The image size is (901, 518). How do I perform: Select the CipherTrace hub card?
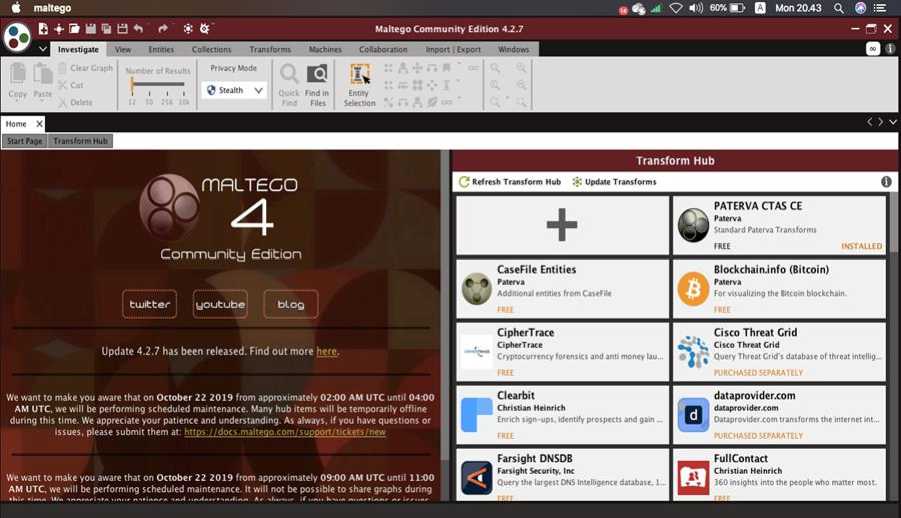point(563,351)
